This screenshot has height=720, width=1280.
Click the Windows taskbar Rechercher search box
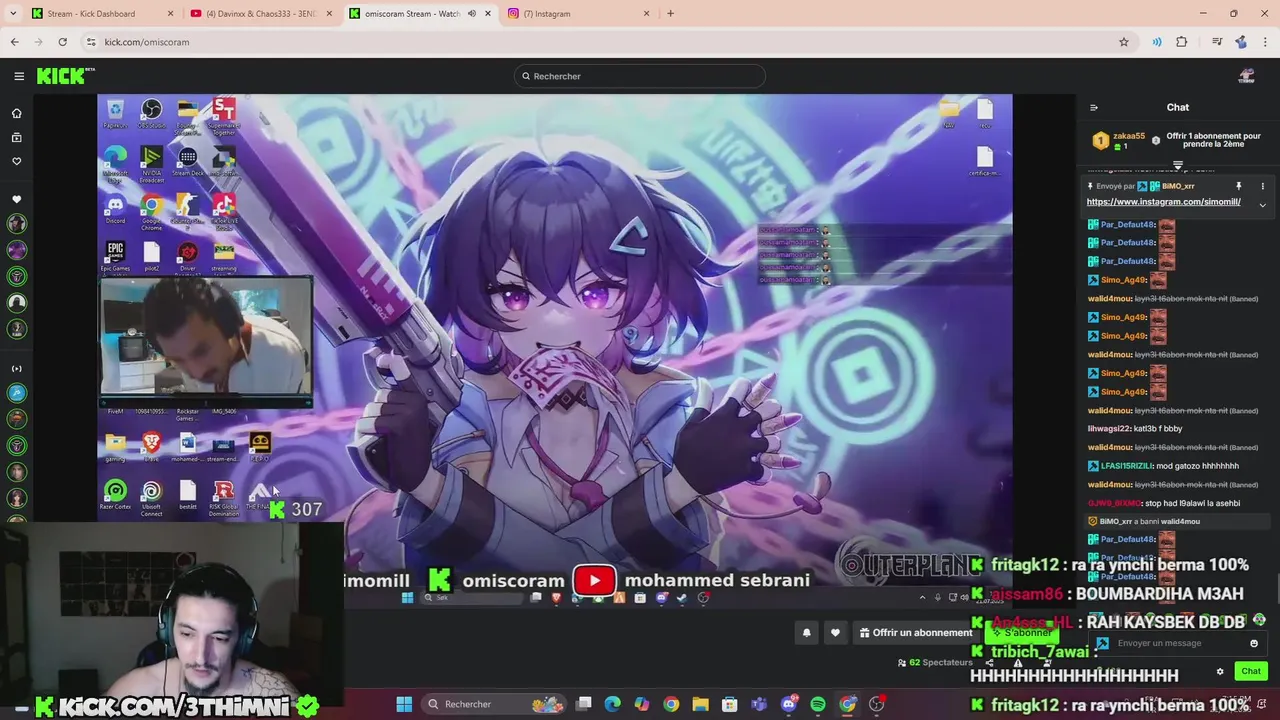495,704
